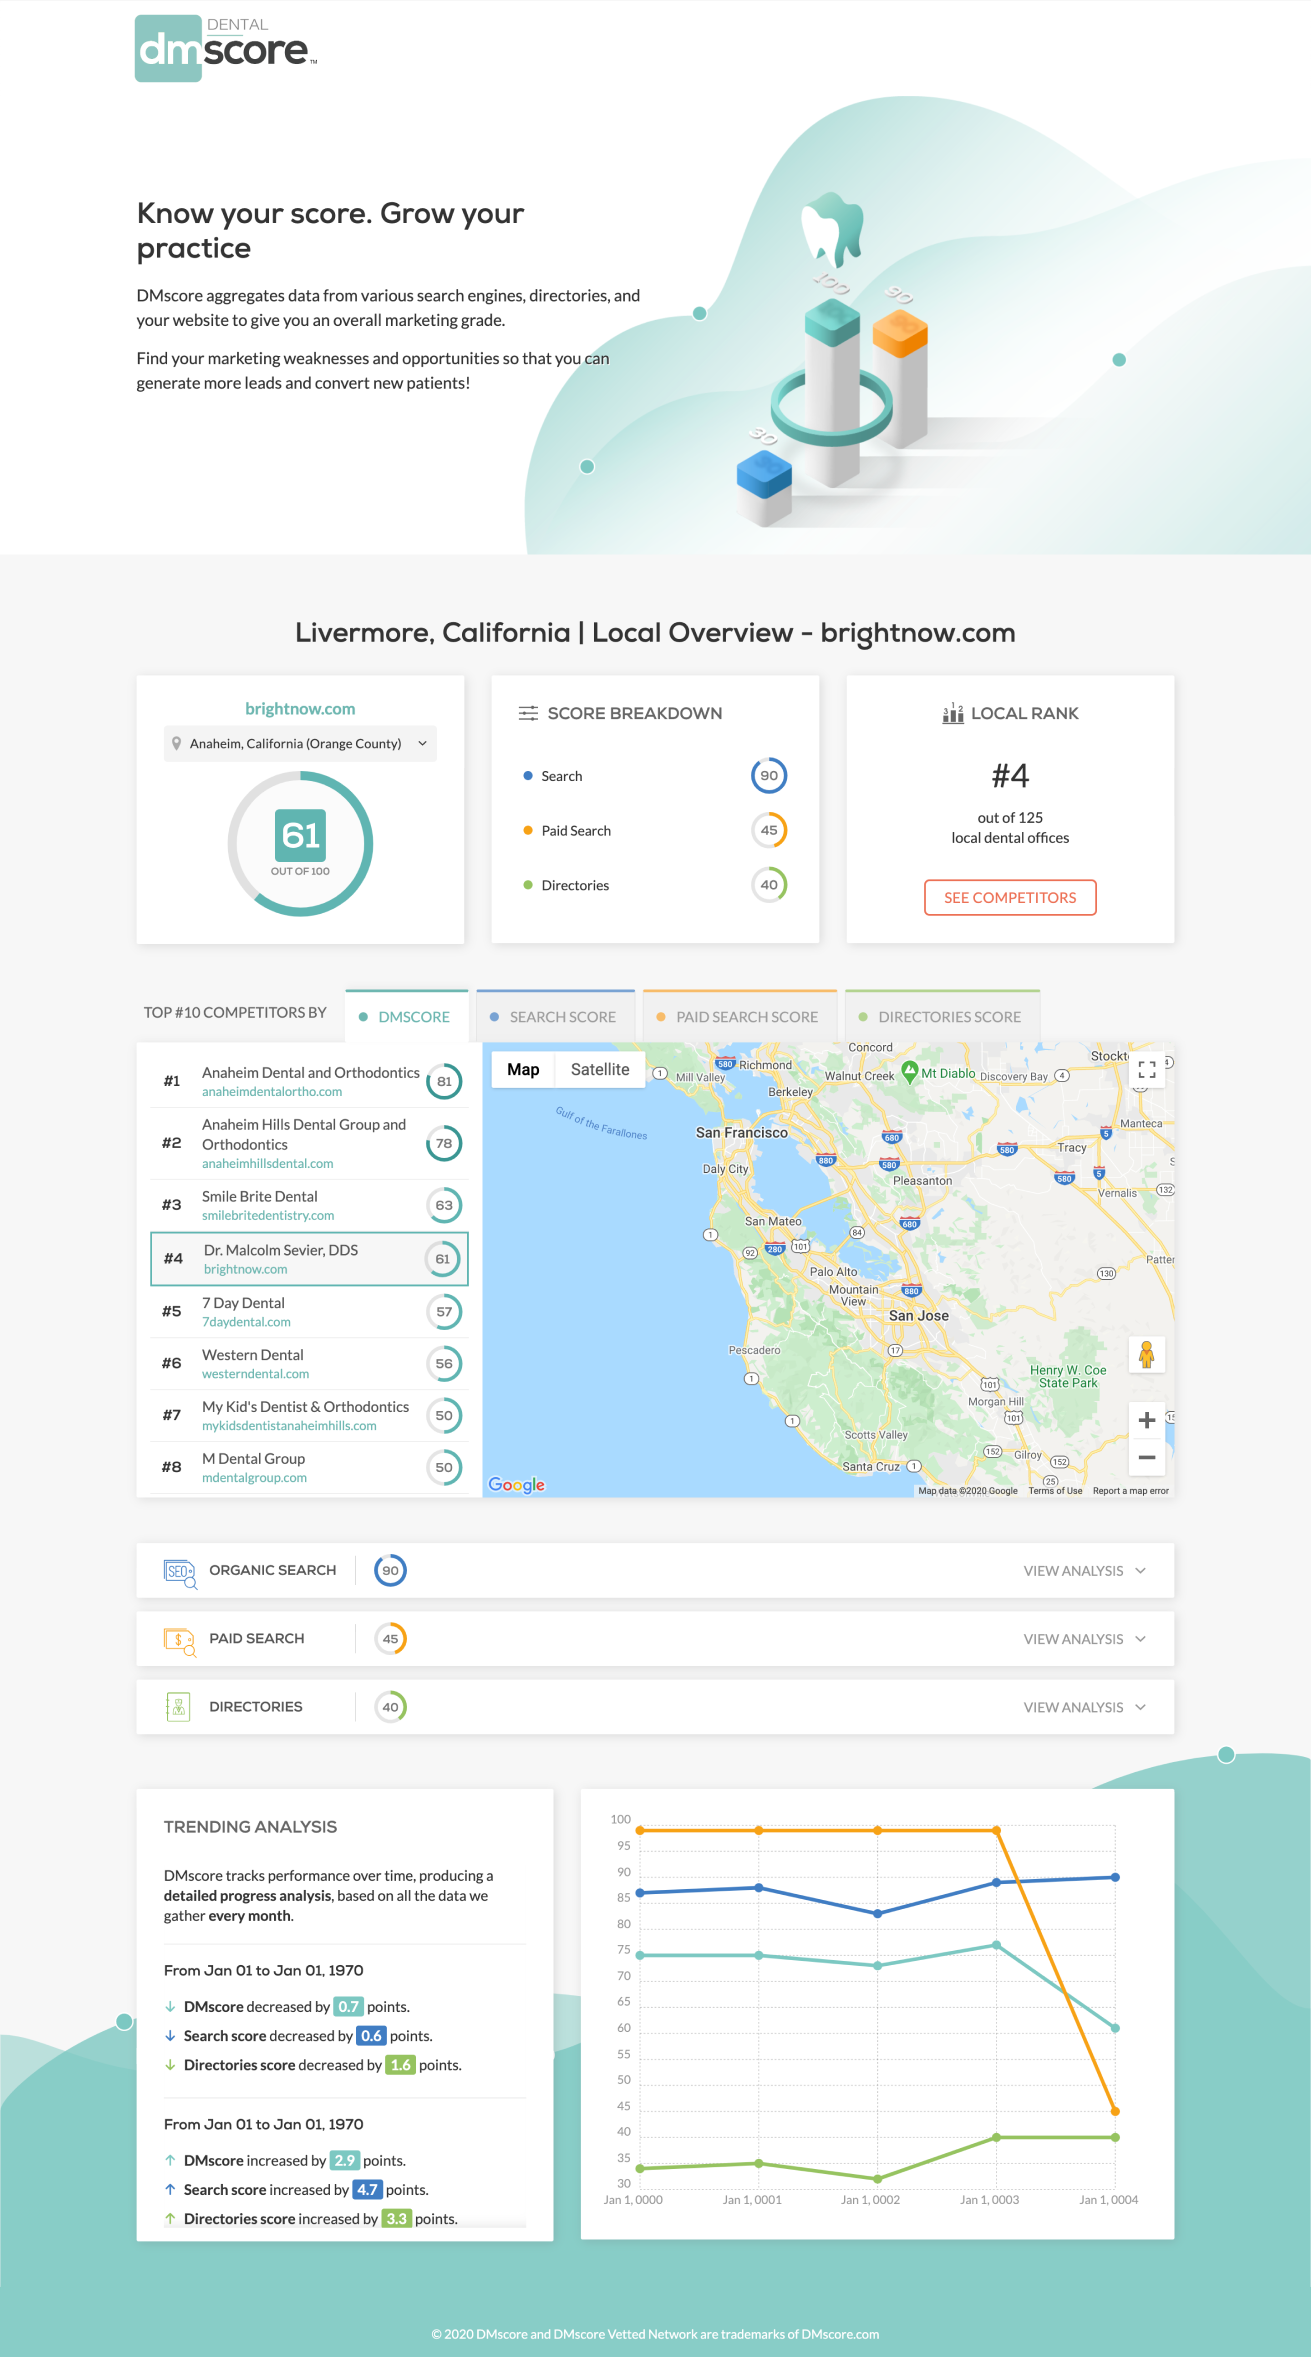Open anaheimhillsdental.com link
Screen dimensions: 1311x2357
pyautogui.click(x=268, y=1164)
